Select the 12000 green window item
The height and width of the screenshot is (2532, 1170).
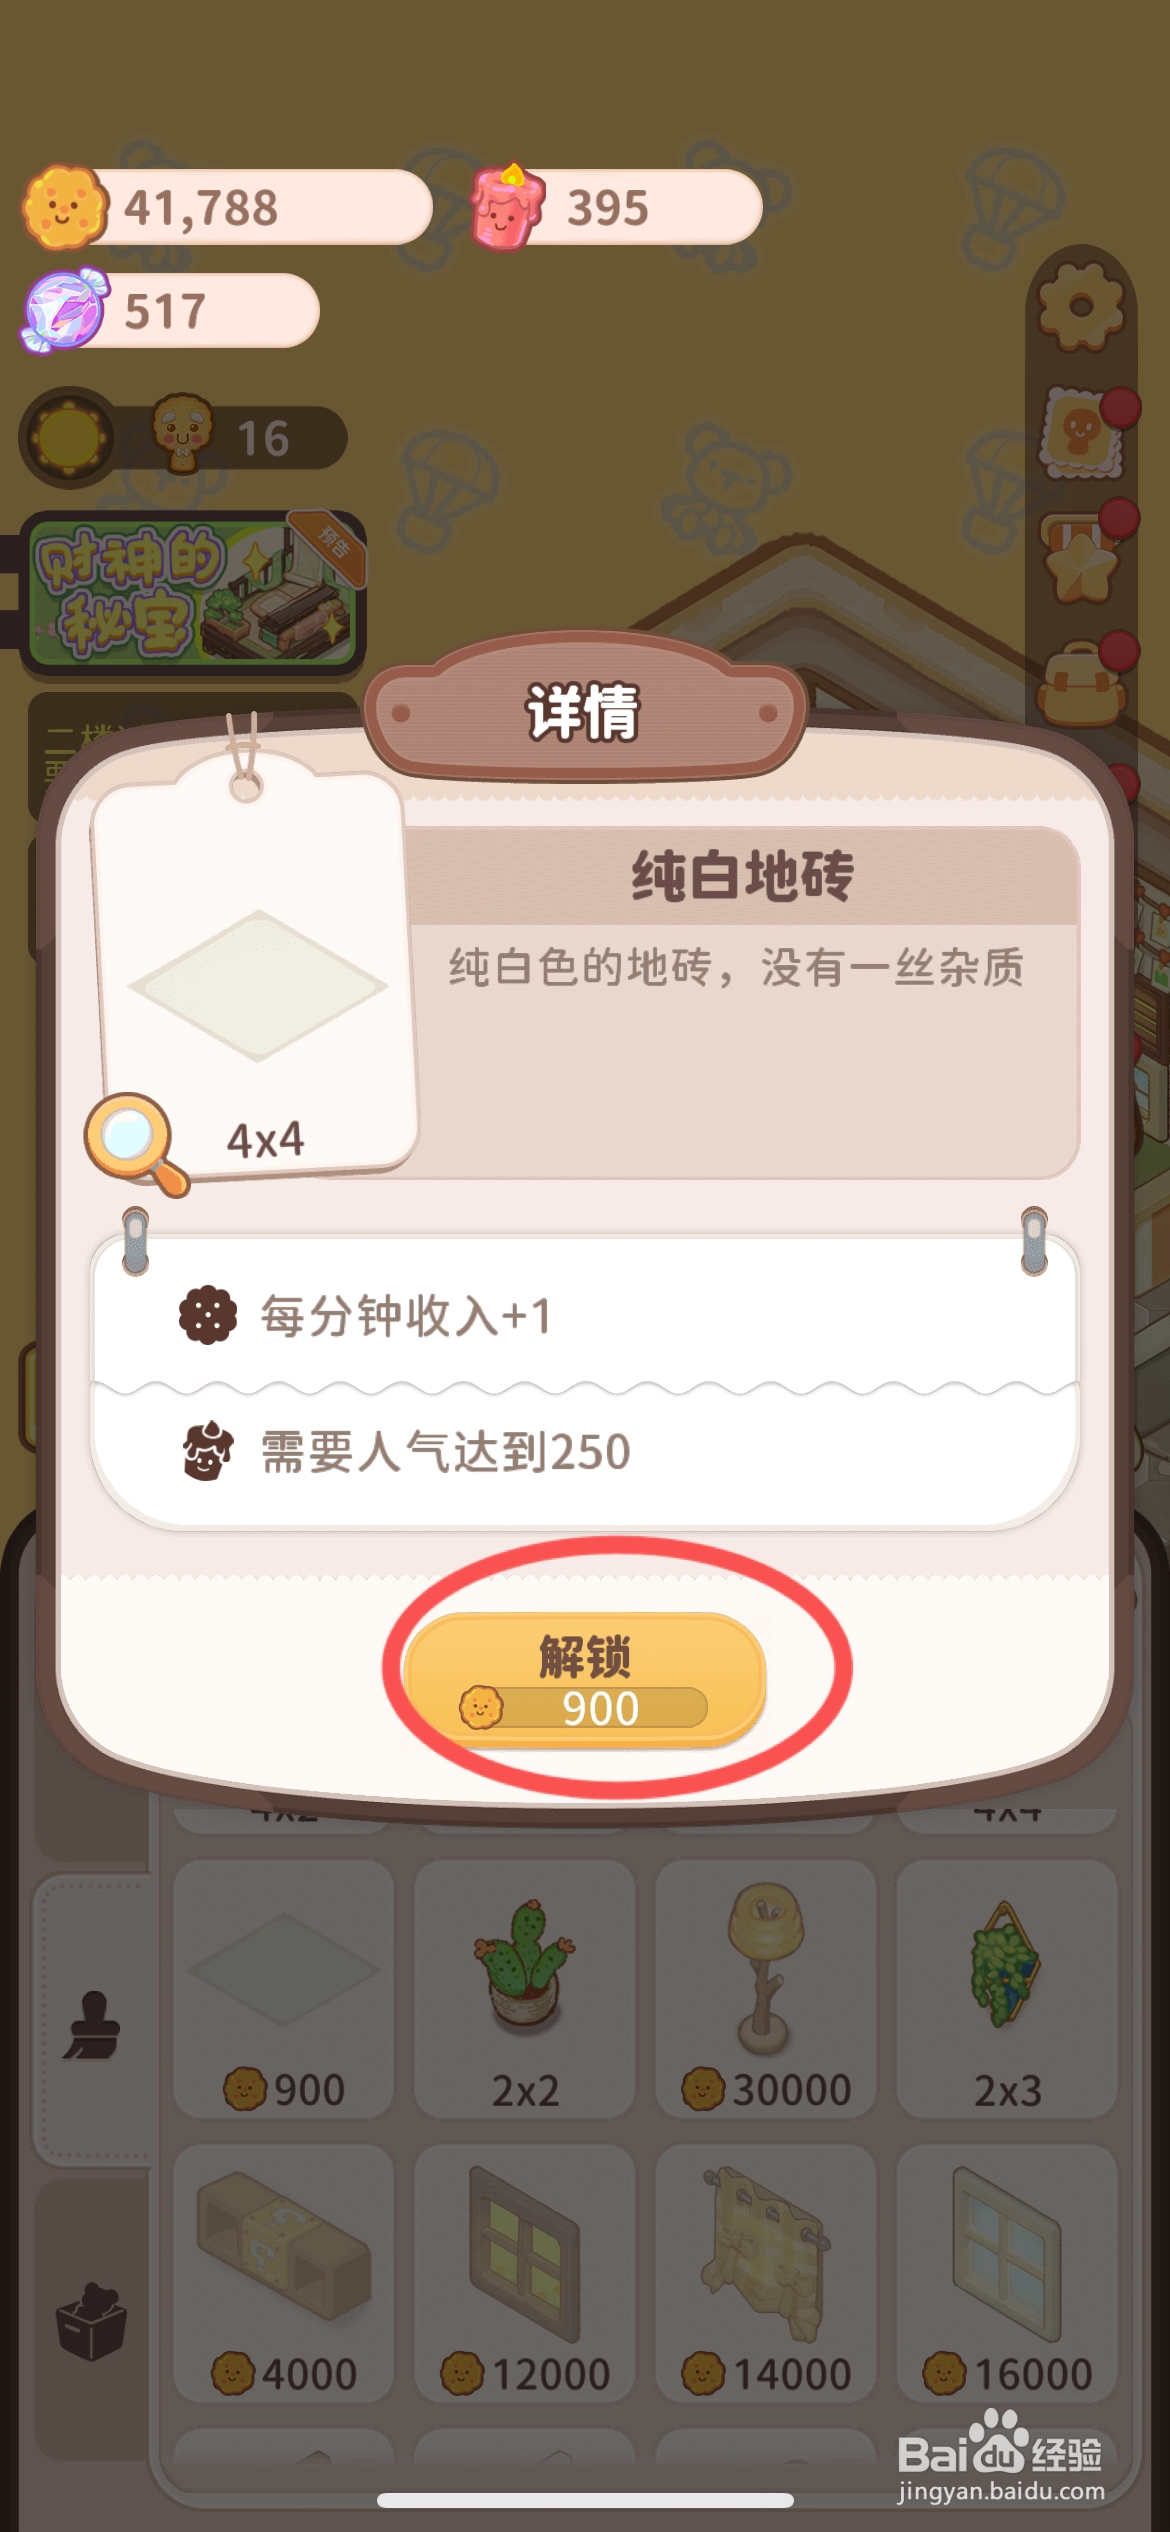524,2272
